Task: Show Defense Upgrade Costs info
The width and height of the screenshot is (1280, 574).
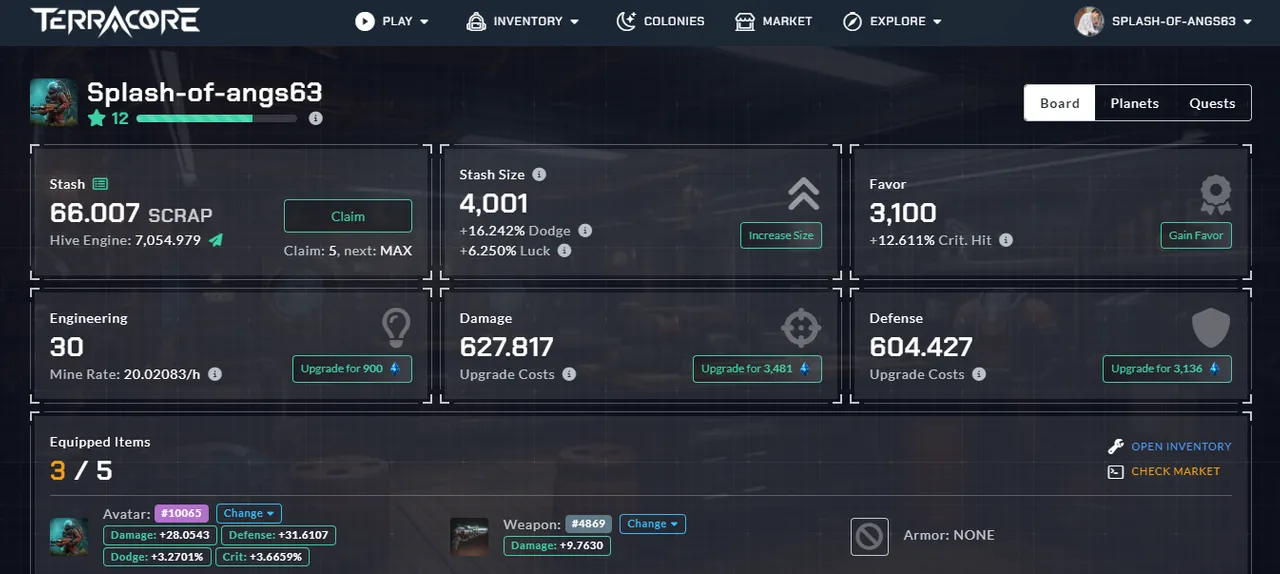Action: [979, 374]
